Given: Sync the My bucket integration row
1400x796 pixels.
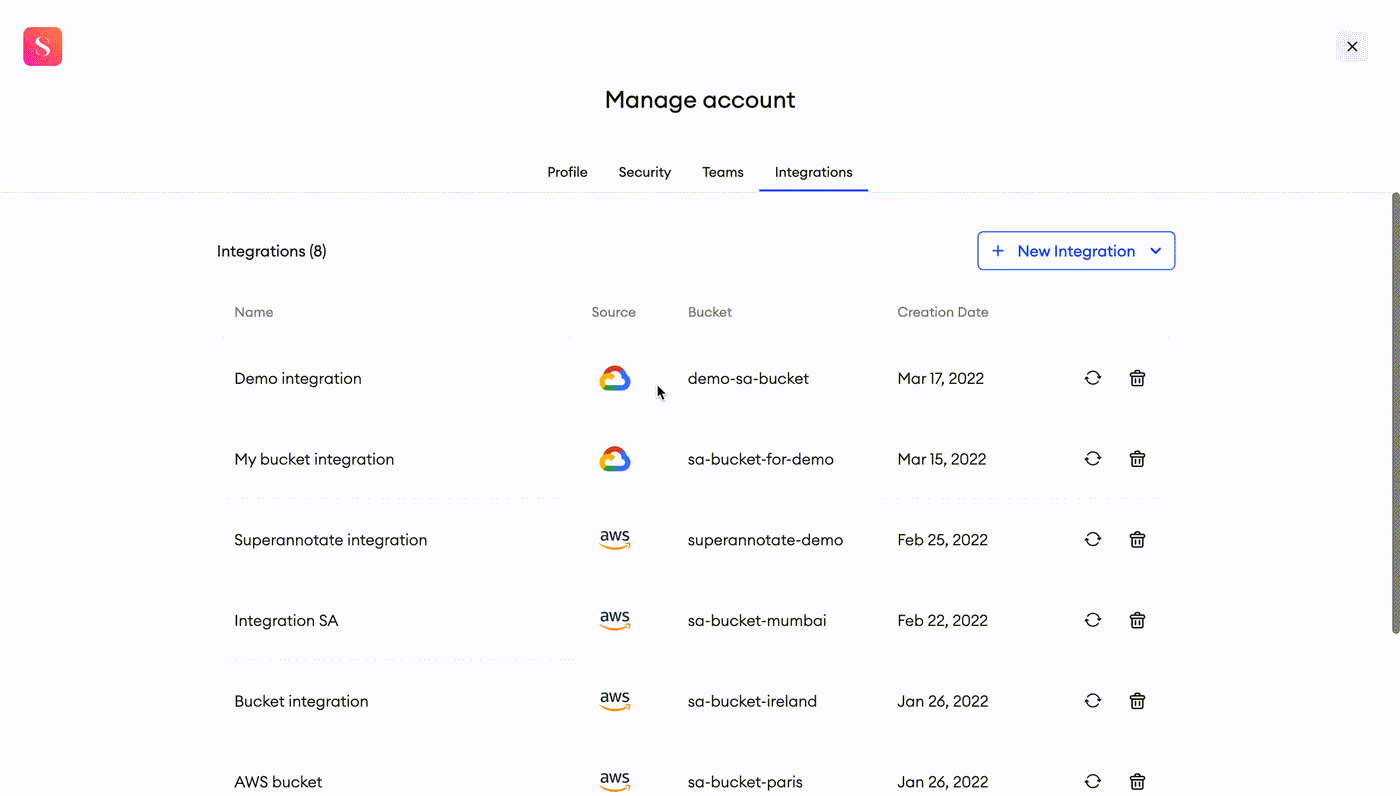Looking at the screenshot, I should pyautogui.click(x=1093, y=459).
